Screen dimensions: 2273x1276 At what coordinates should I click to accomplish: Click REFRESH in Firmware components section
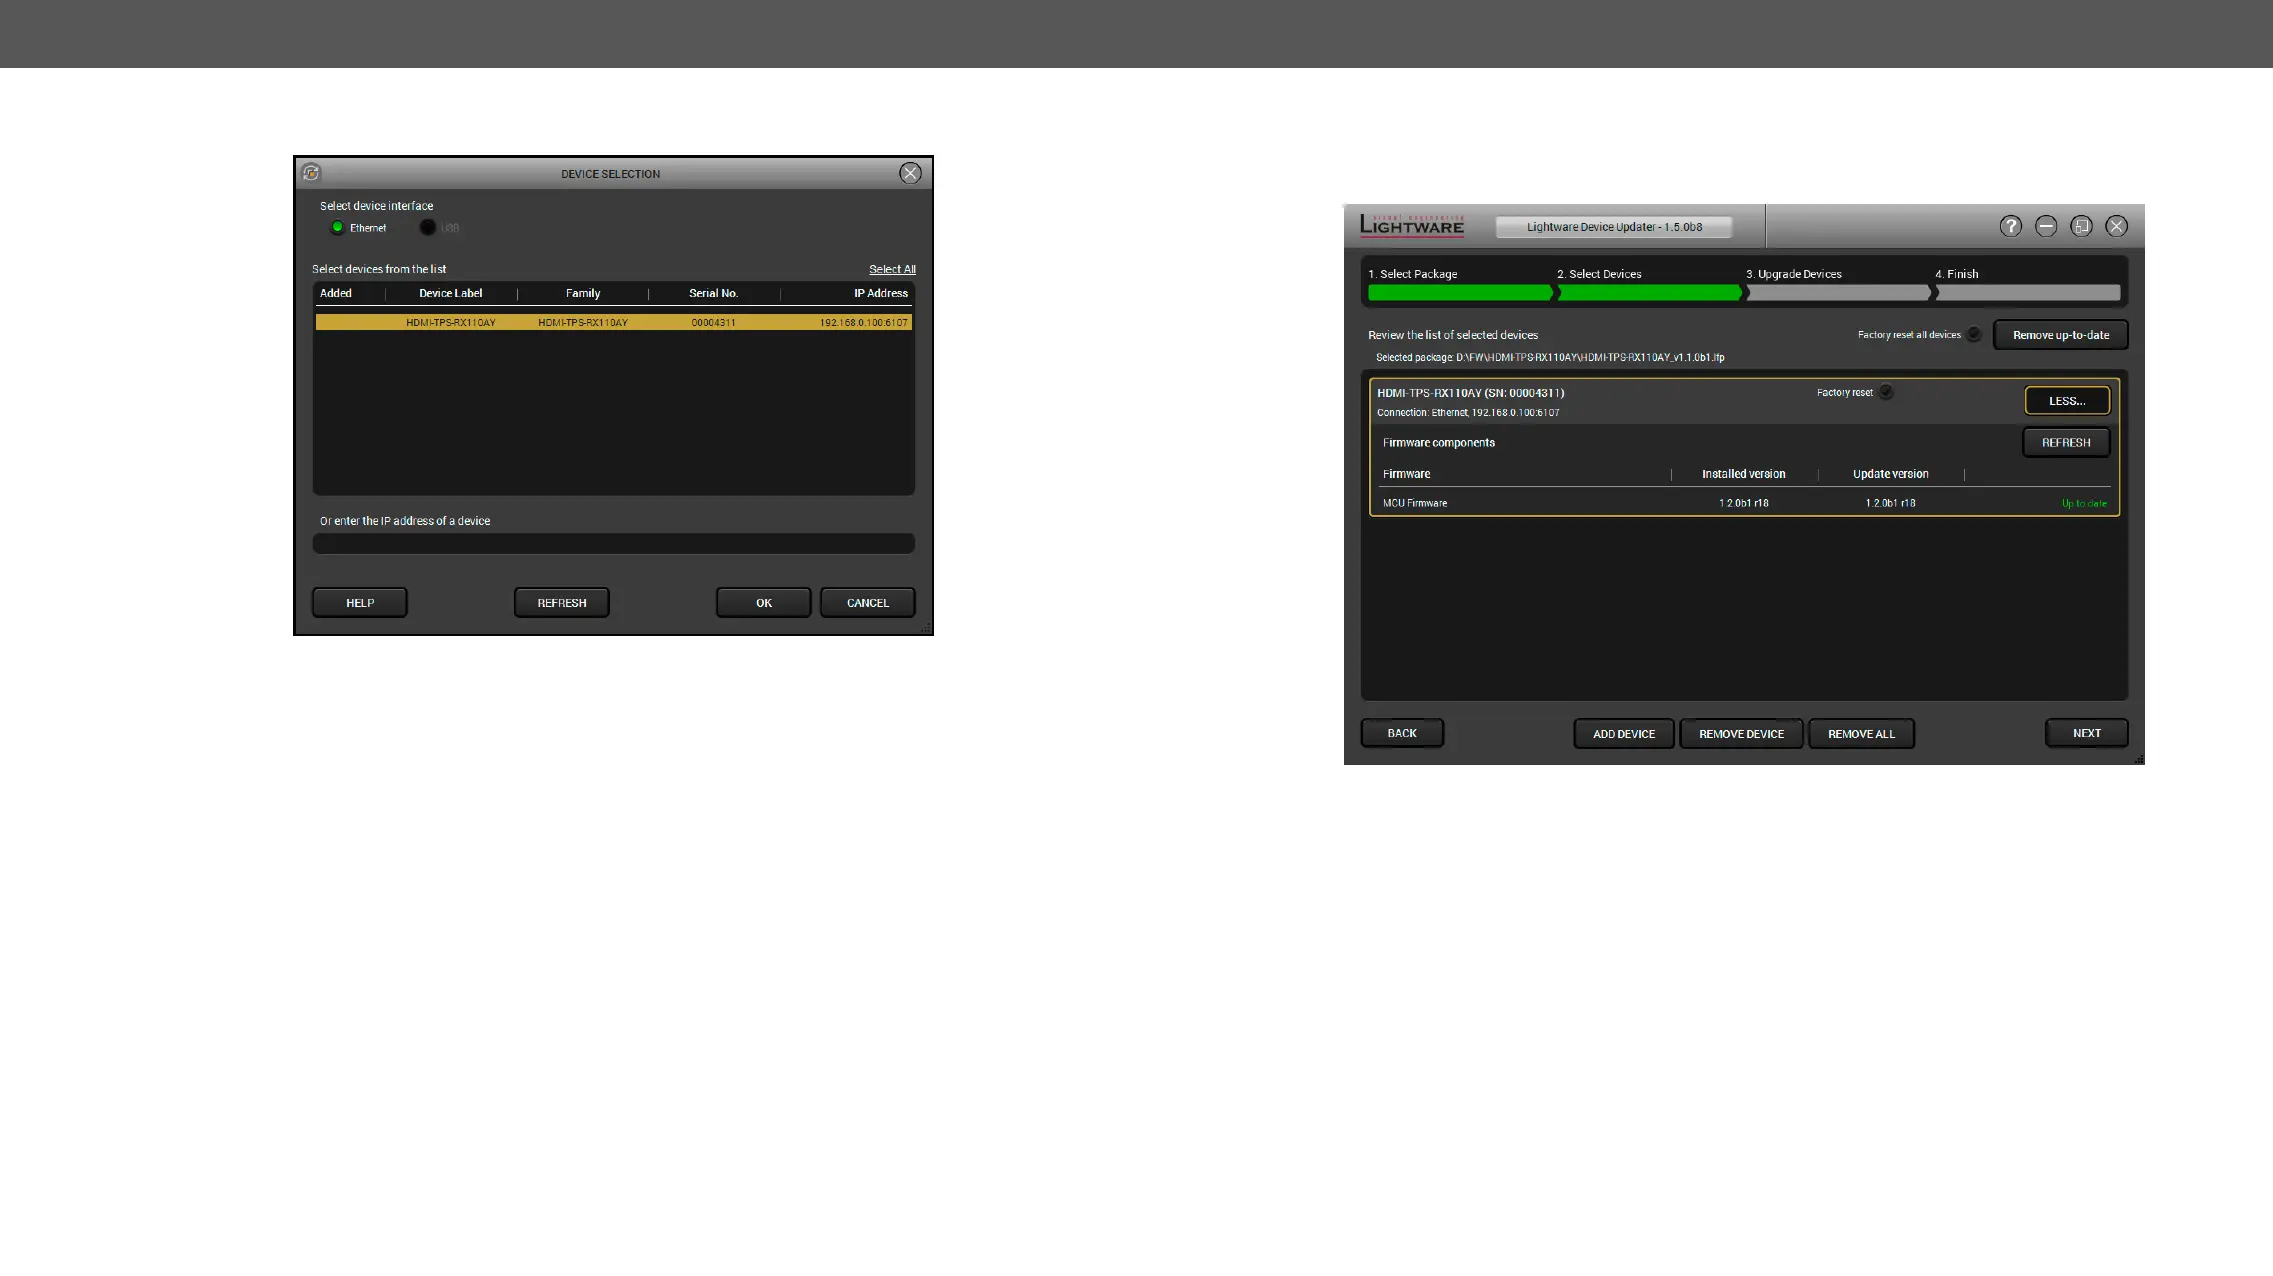(2066, 443)
